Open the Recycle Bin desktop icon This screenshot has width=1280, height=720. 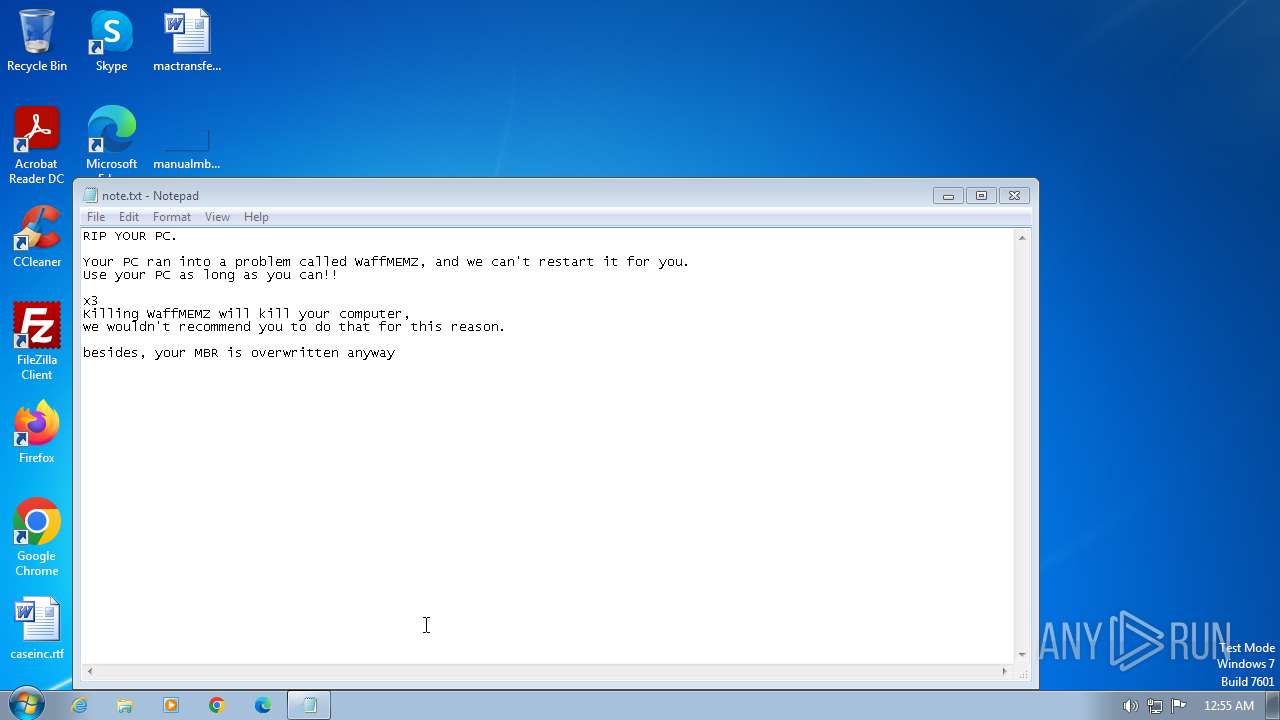click(x=37, y=40)
